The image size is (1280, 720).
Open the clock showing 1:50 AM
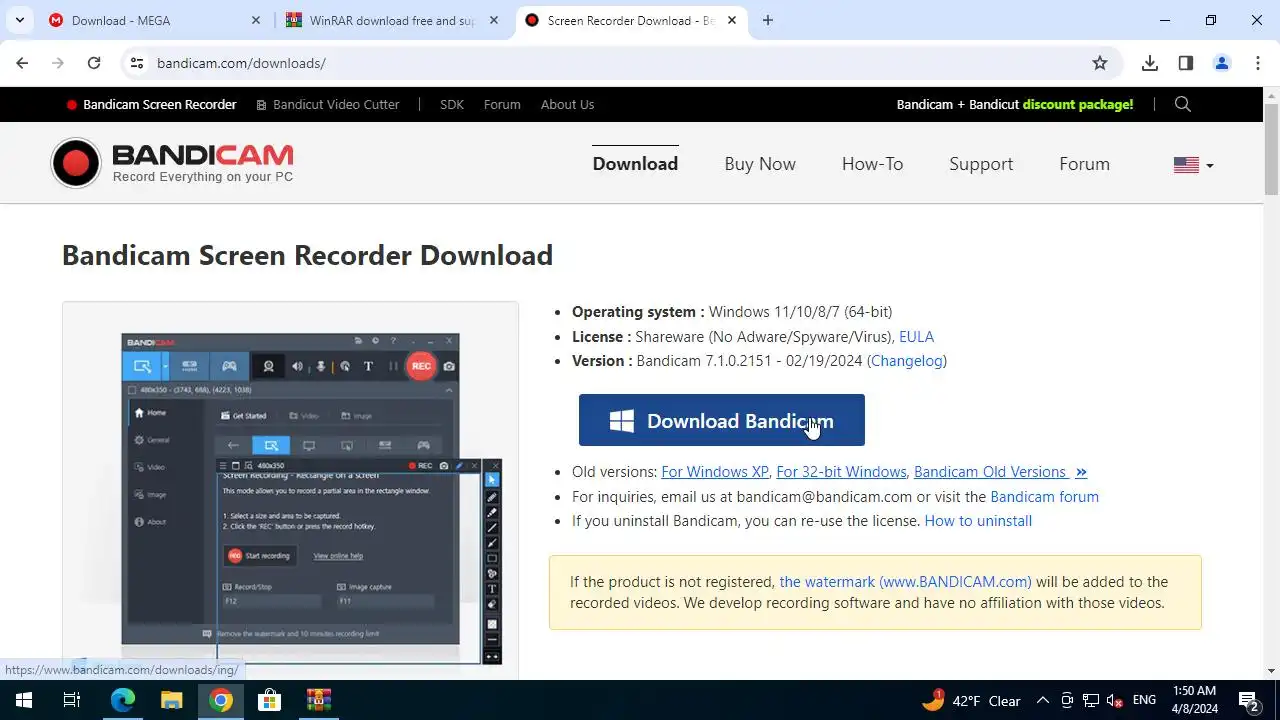pos(1194,700)
